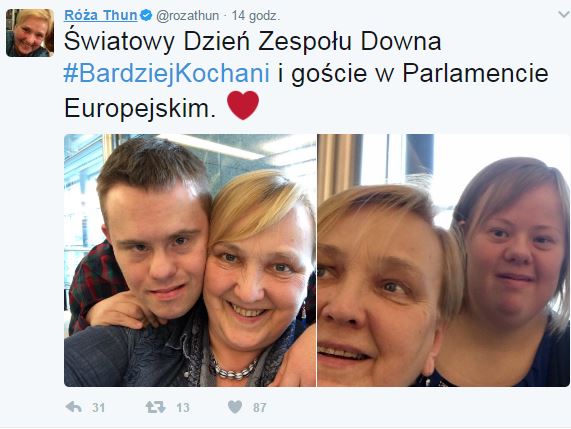Like the tweet with the heart icon
The width and height of the screenshot is (571, 429).
coord(235,407)
